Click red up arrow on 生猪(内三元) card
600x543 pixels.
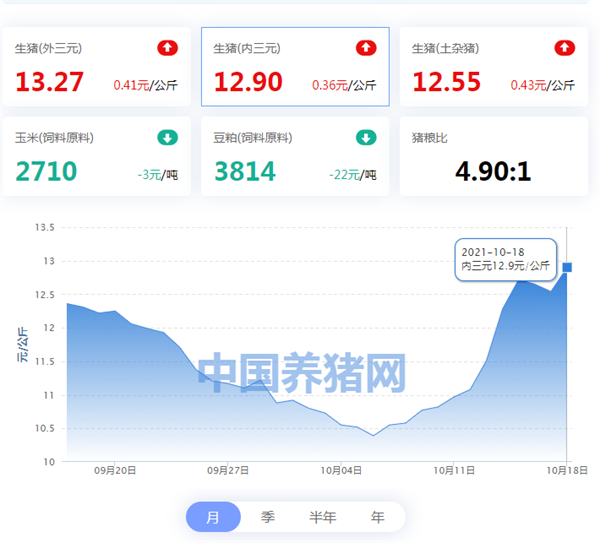point(366,48)
